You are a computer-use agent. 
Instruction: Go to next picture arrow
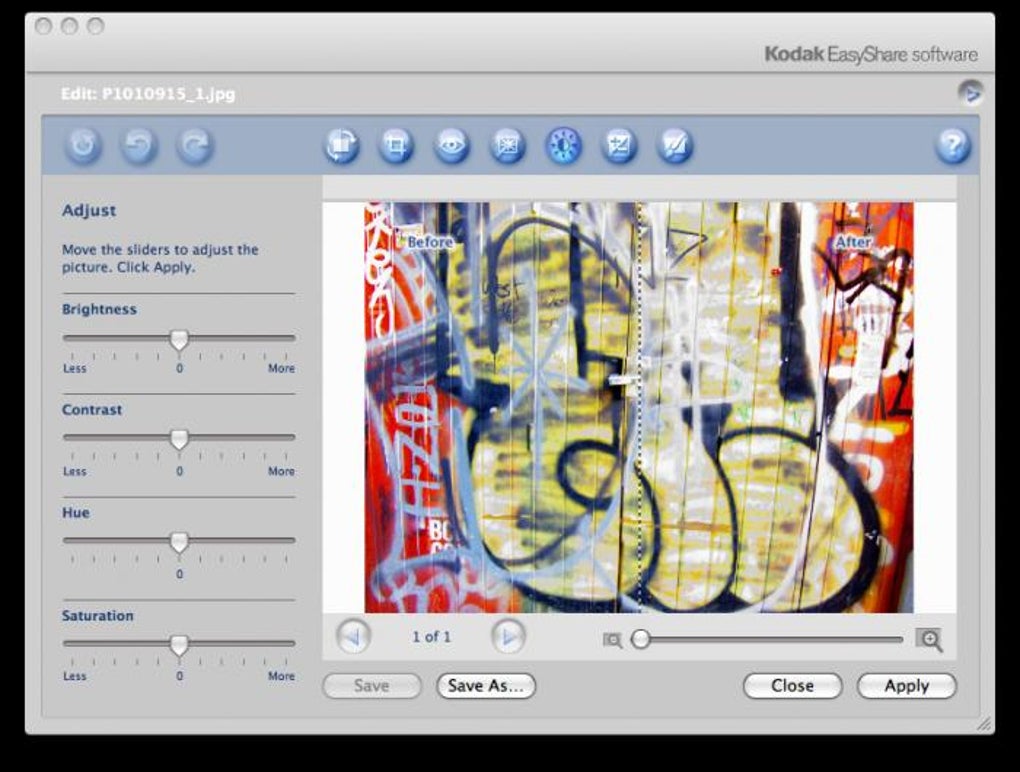click(508, 637)
